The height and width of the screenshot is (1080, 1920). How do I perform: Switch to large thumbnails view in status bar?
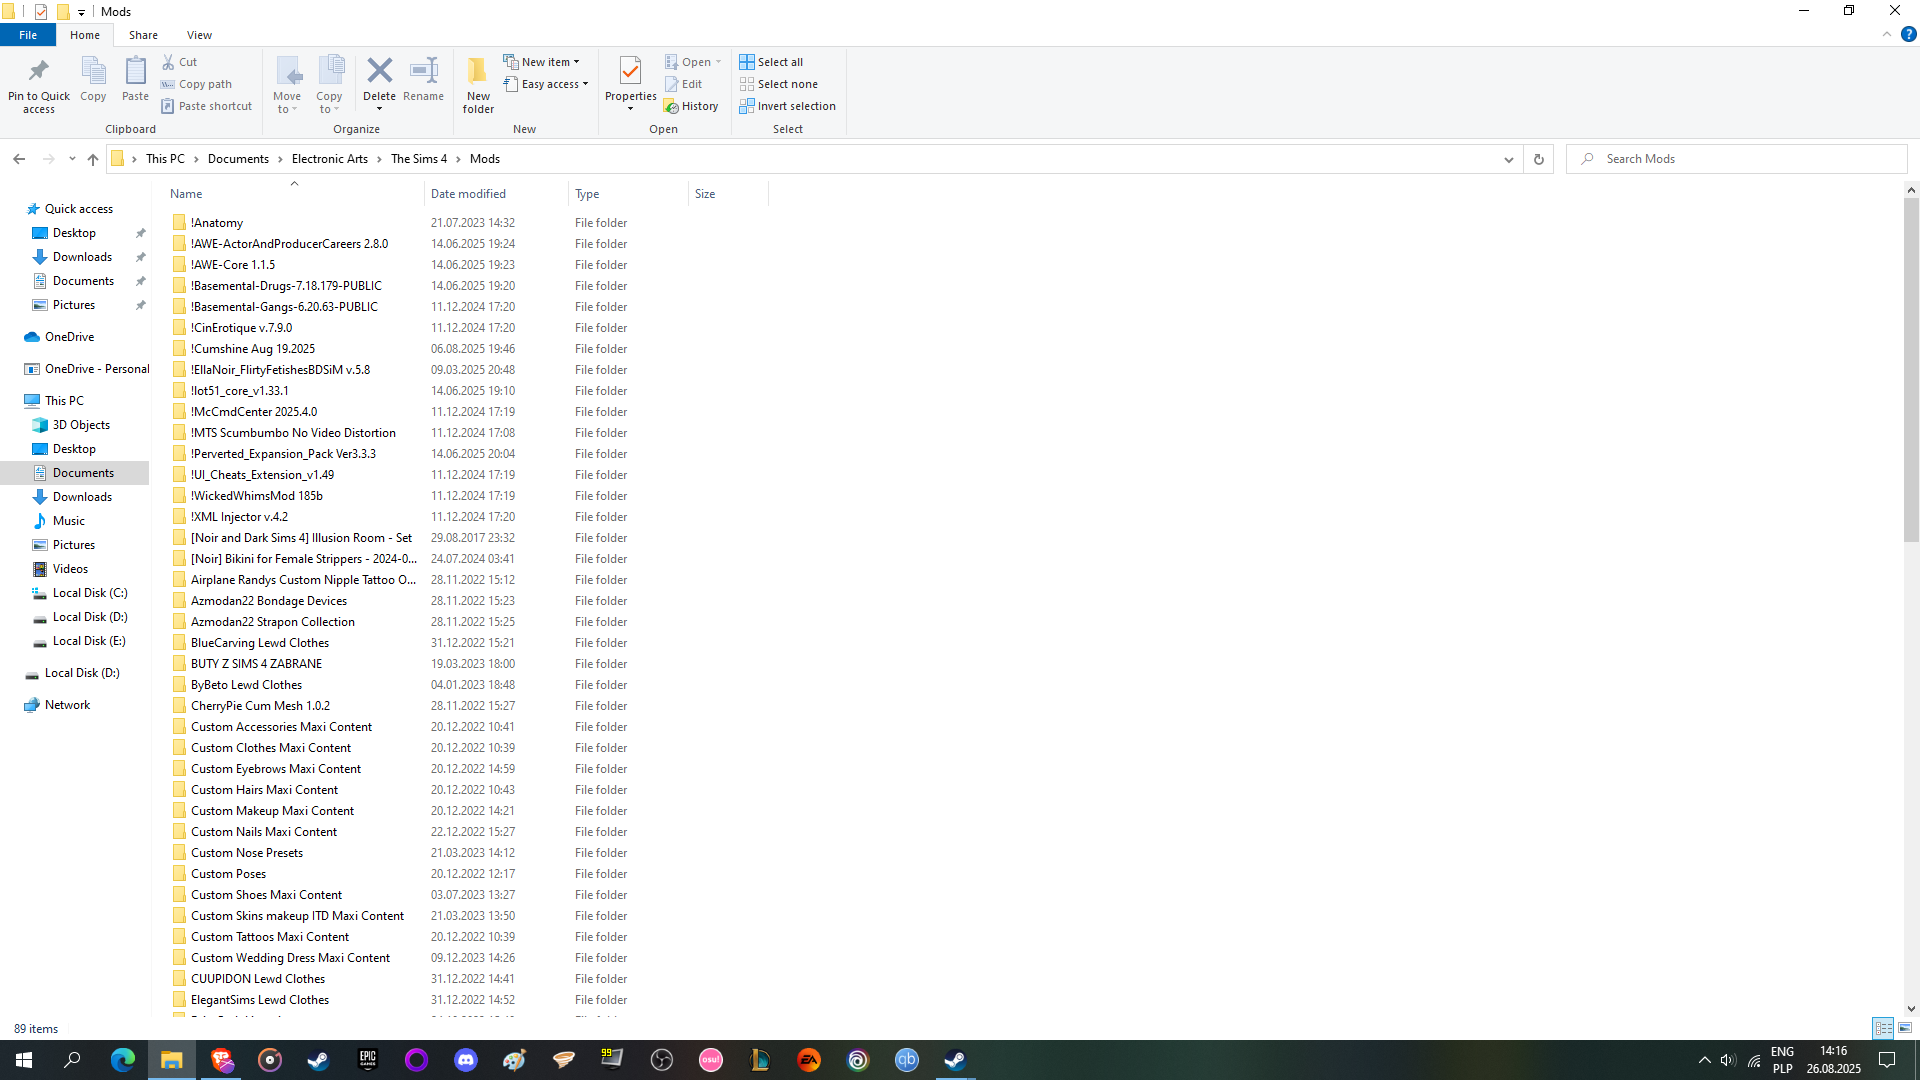(x=1905, y=1028)
